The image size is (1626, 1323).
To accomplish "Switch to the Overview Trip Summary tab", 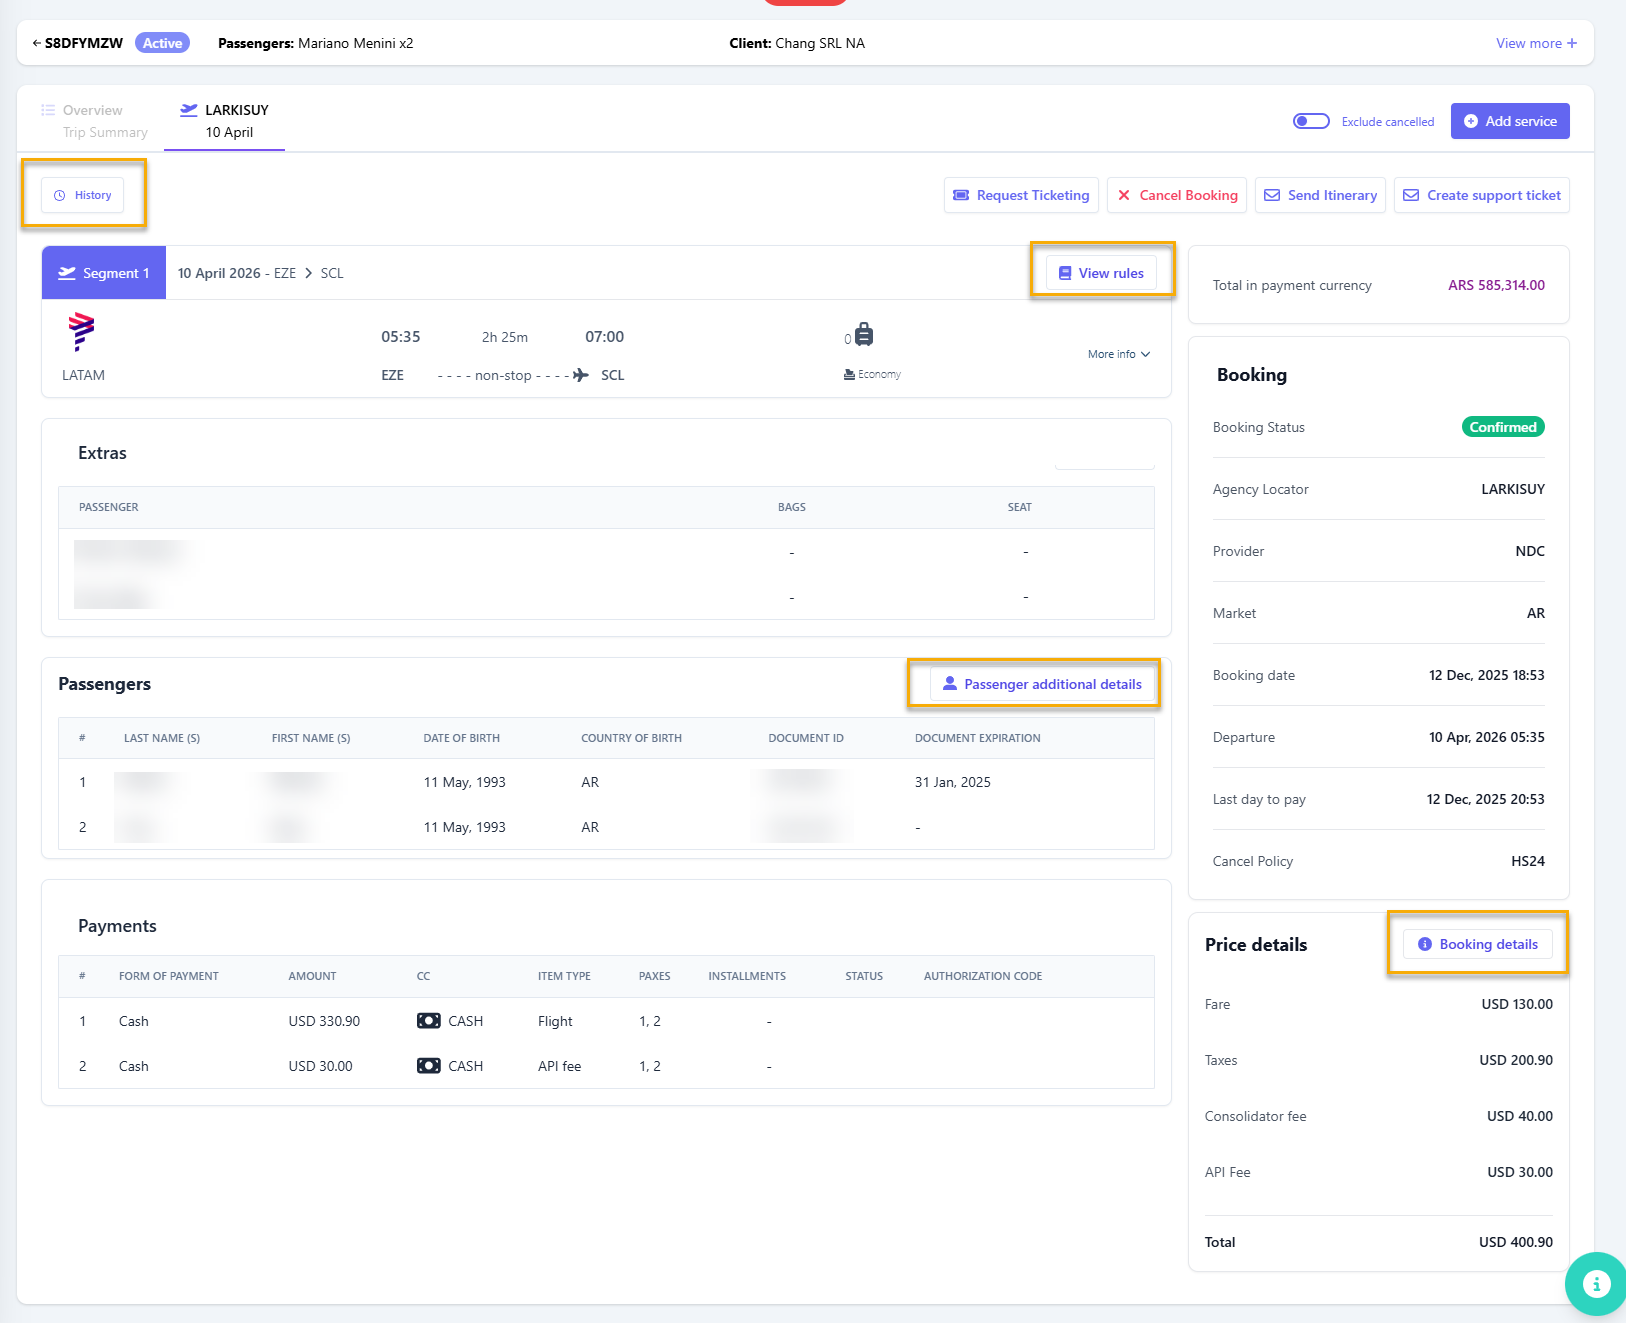I will [x=94, y=121].
